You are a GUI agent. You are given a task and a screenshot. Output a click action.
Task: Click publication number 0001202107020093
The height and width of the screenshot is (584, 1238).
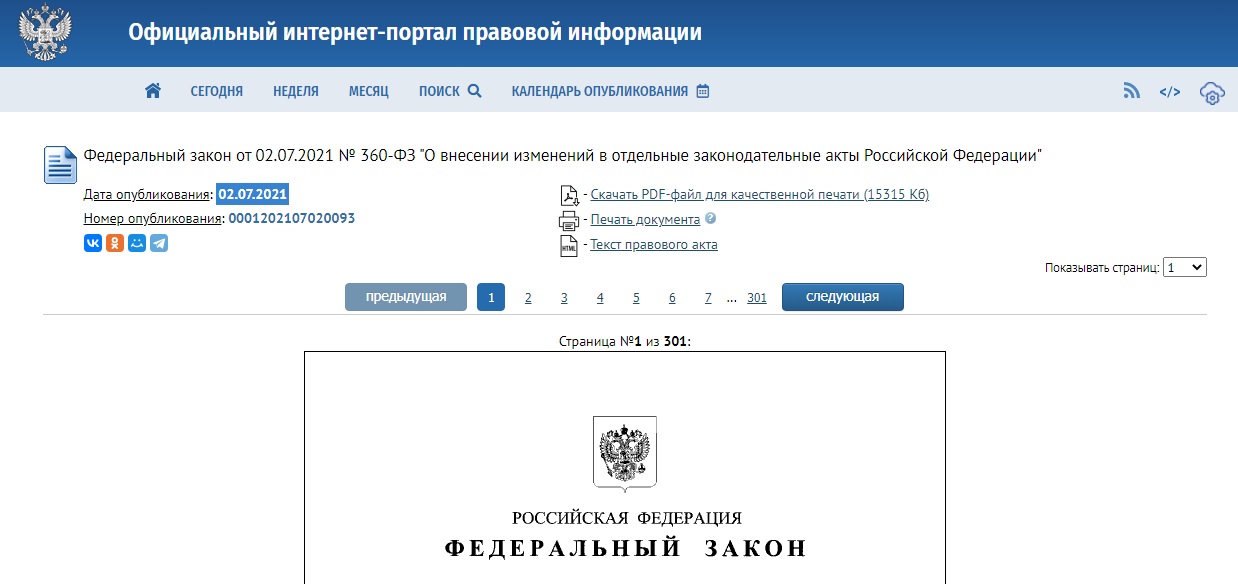click(292, 218)
